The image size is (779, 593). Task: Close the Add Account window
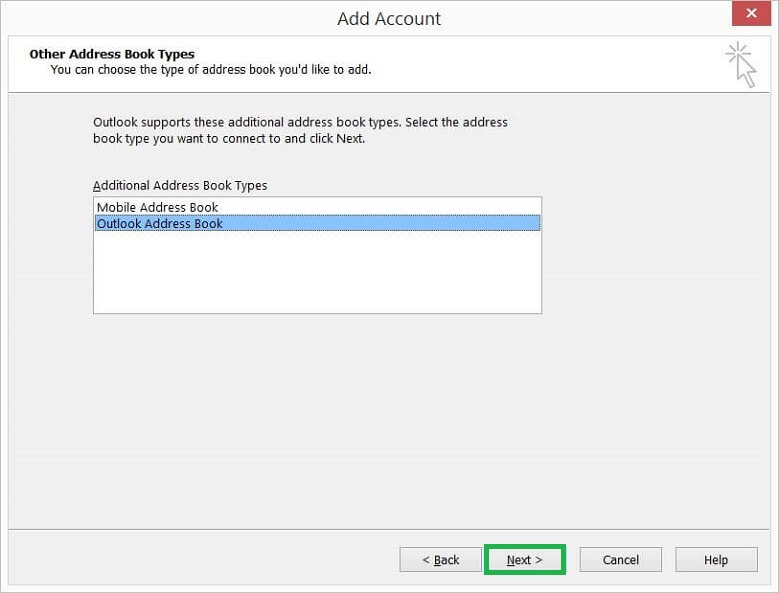click(x=751, y=13)
